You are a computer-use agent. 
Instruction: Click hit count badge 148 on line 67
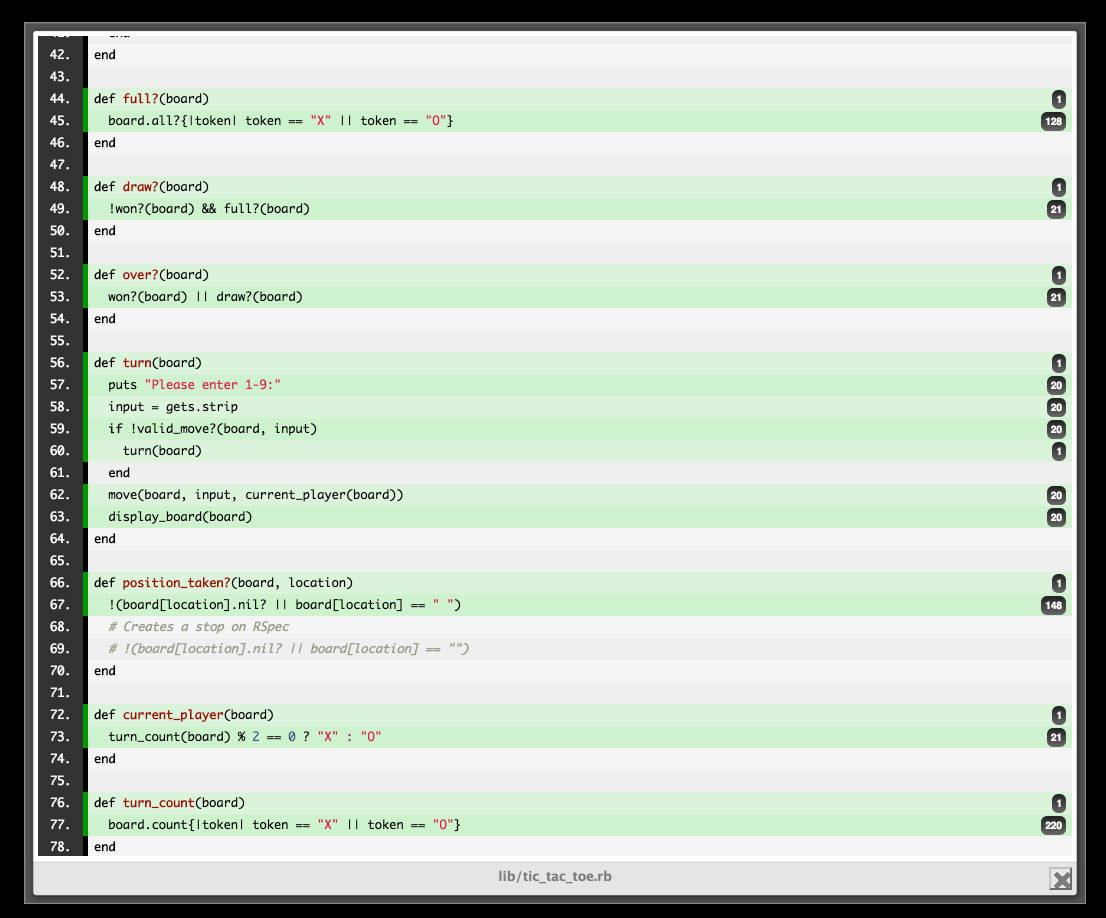pyautogui.click(x=1053, y=605)
